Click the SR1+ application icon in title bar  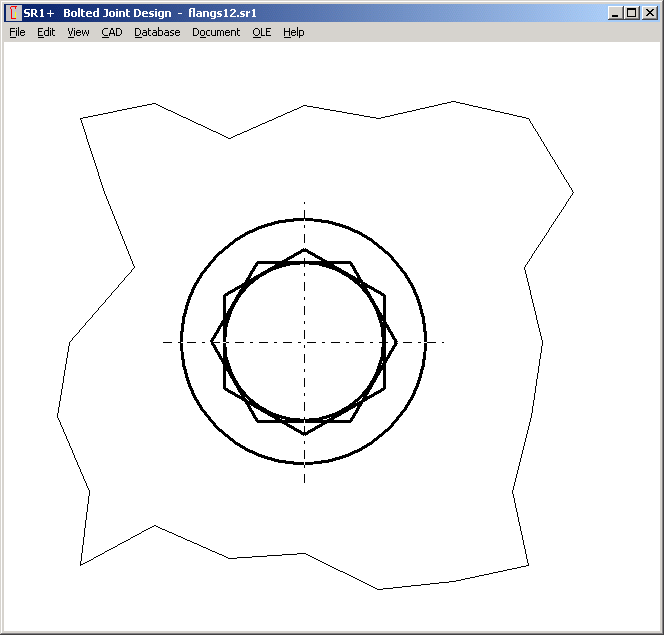point(13,13)
